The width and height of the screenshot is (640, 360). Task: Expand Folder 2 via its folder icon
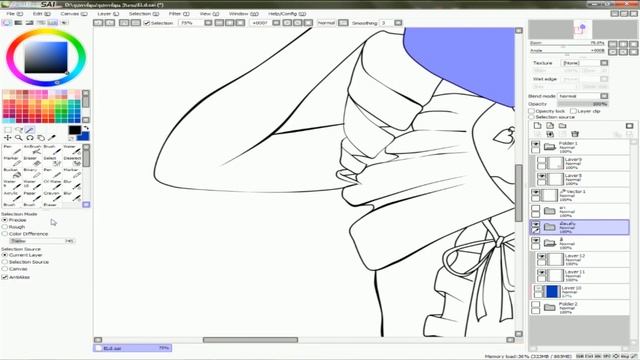(550, 307)
